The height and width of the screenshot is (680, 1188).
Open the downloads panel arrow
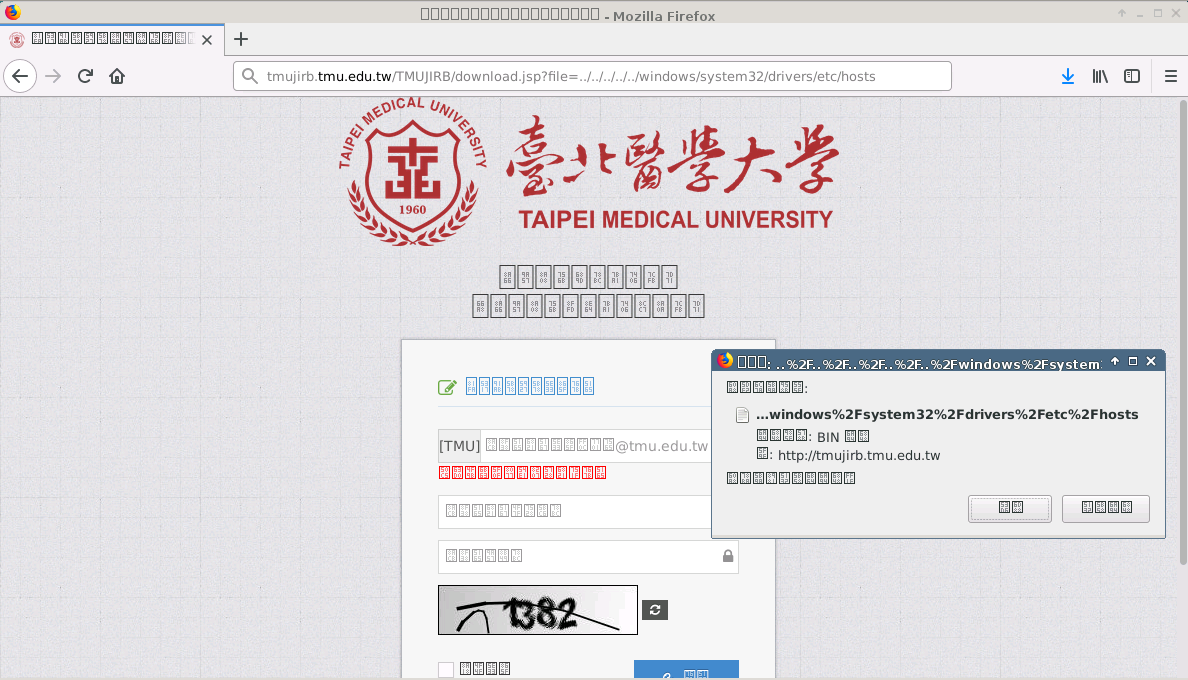(x=1068, y=76)
